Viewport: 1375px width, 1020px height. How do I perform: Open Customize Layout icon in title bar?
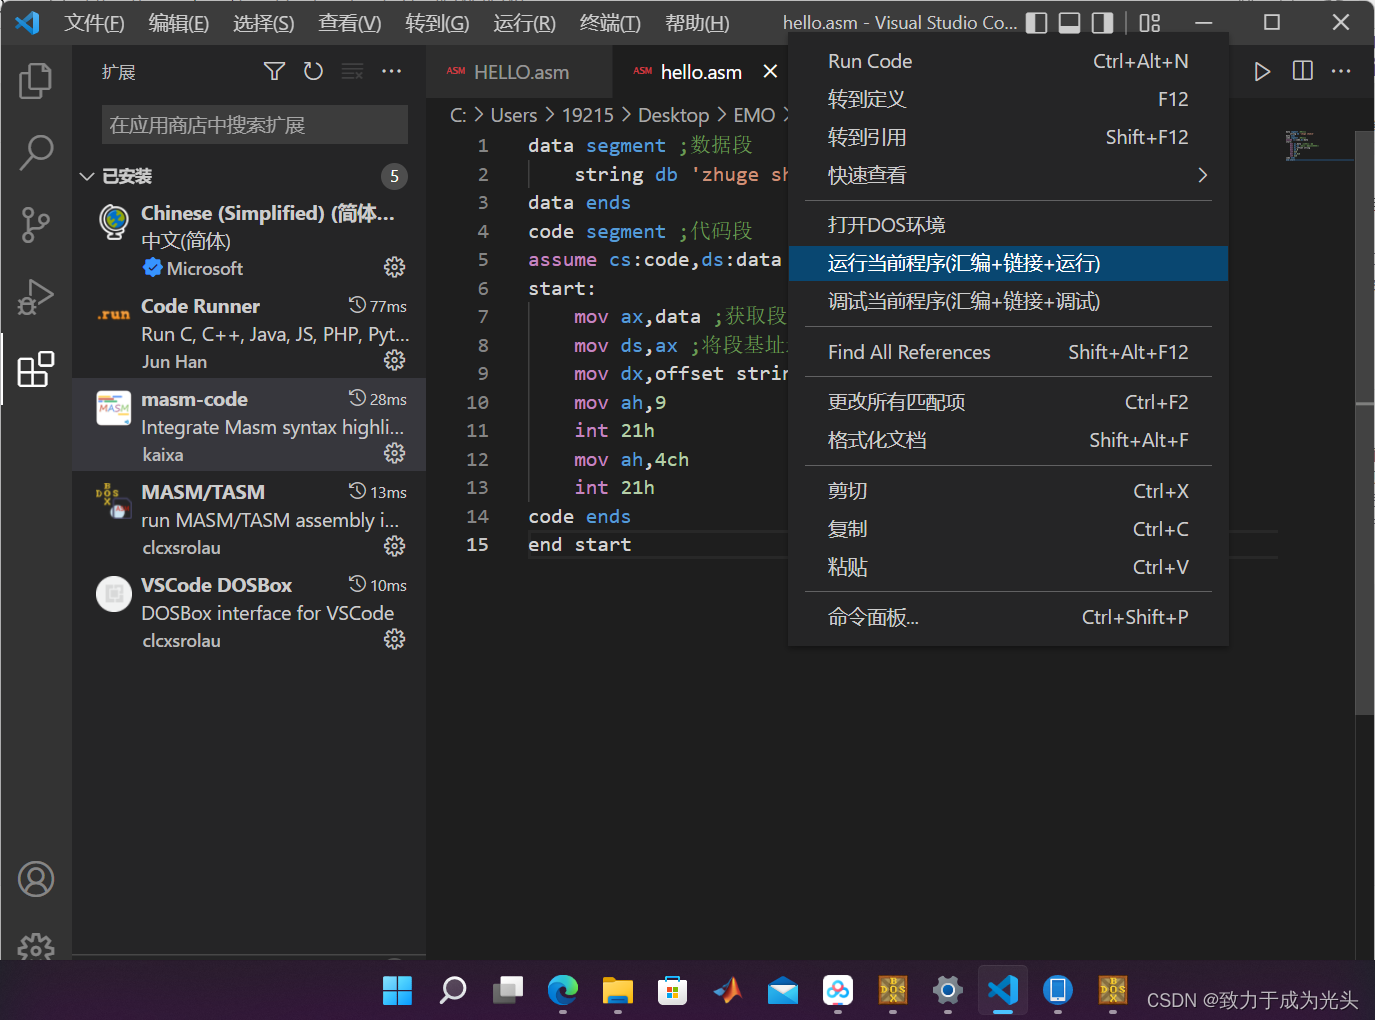[x=1150, y=23]
